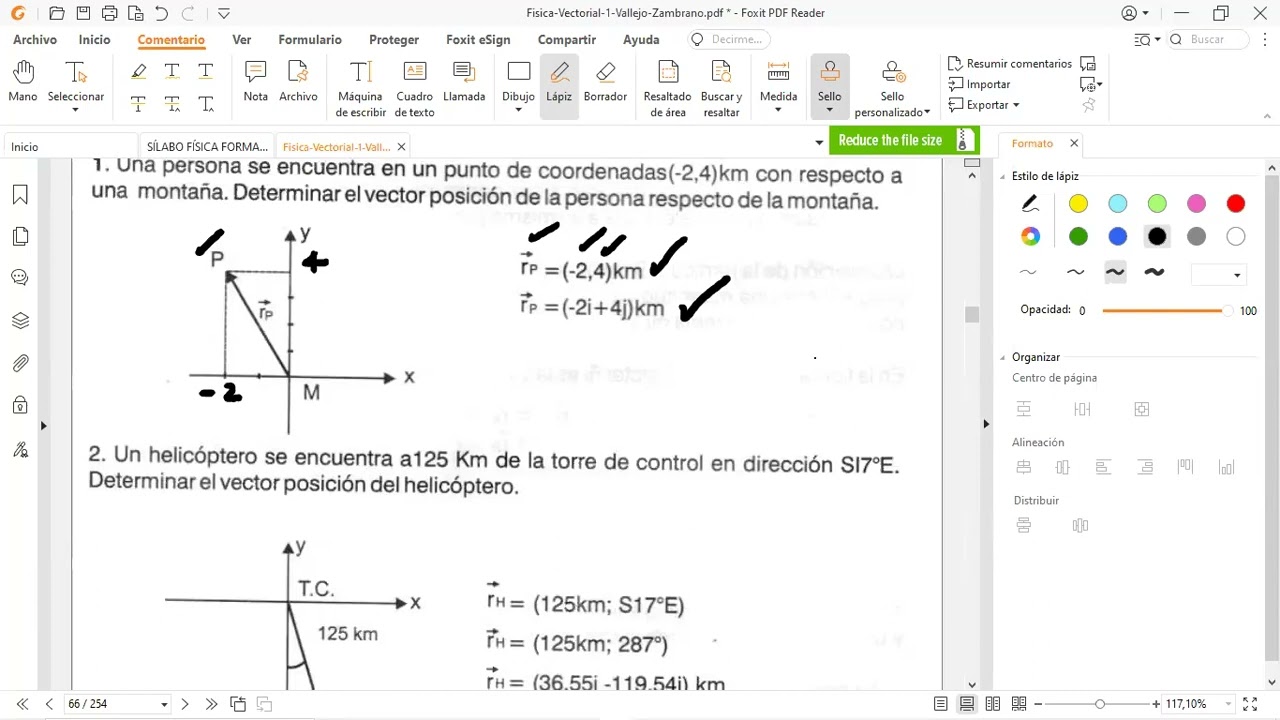Choose thinnest pencil line style
The image size is (1280, 720).
(x=1028, y=272)
